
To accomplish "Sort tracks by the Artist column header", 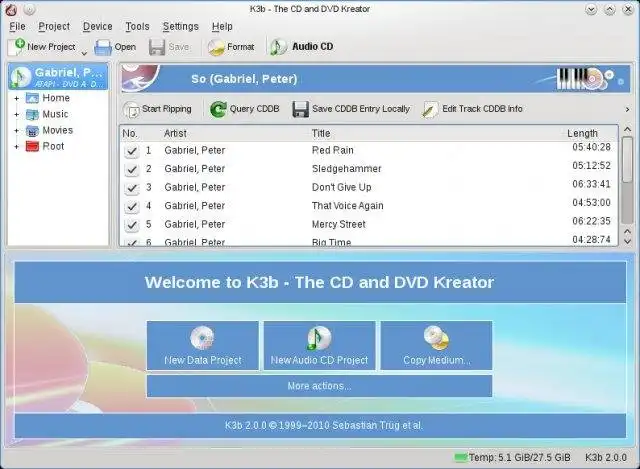I will pyautogui.click(x=175, y=133).
